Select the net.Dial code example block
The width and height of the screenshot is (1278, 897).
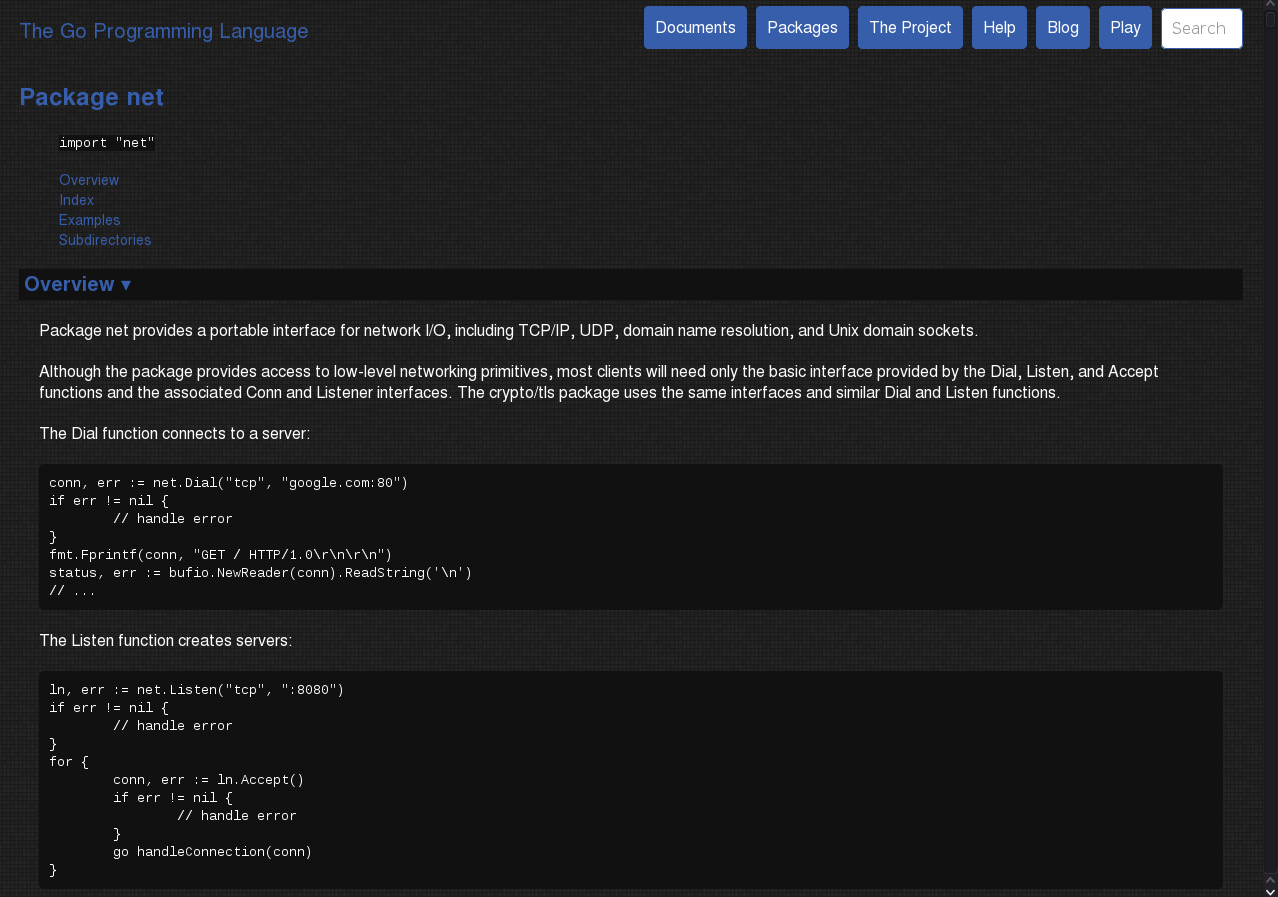pos(630,536)
